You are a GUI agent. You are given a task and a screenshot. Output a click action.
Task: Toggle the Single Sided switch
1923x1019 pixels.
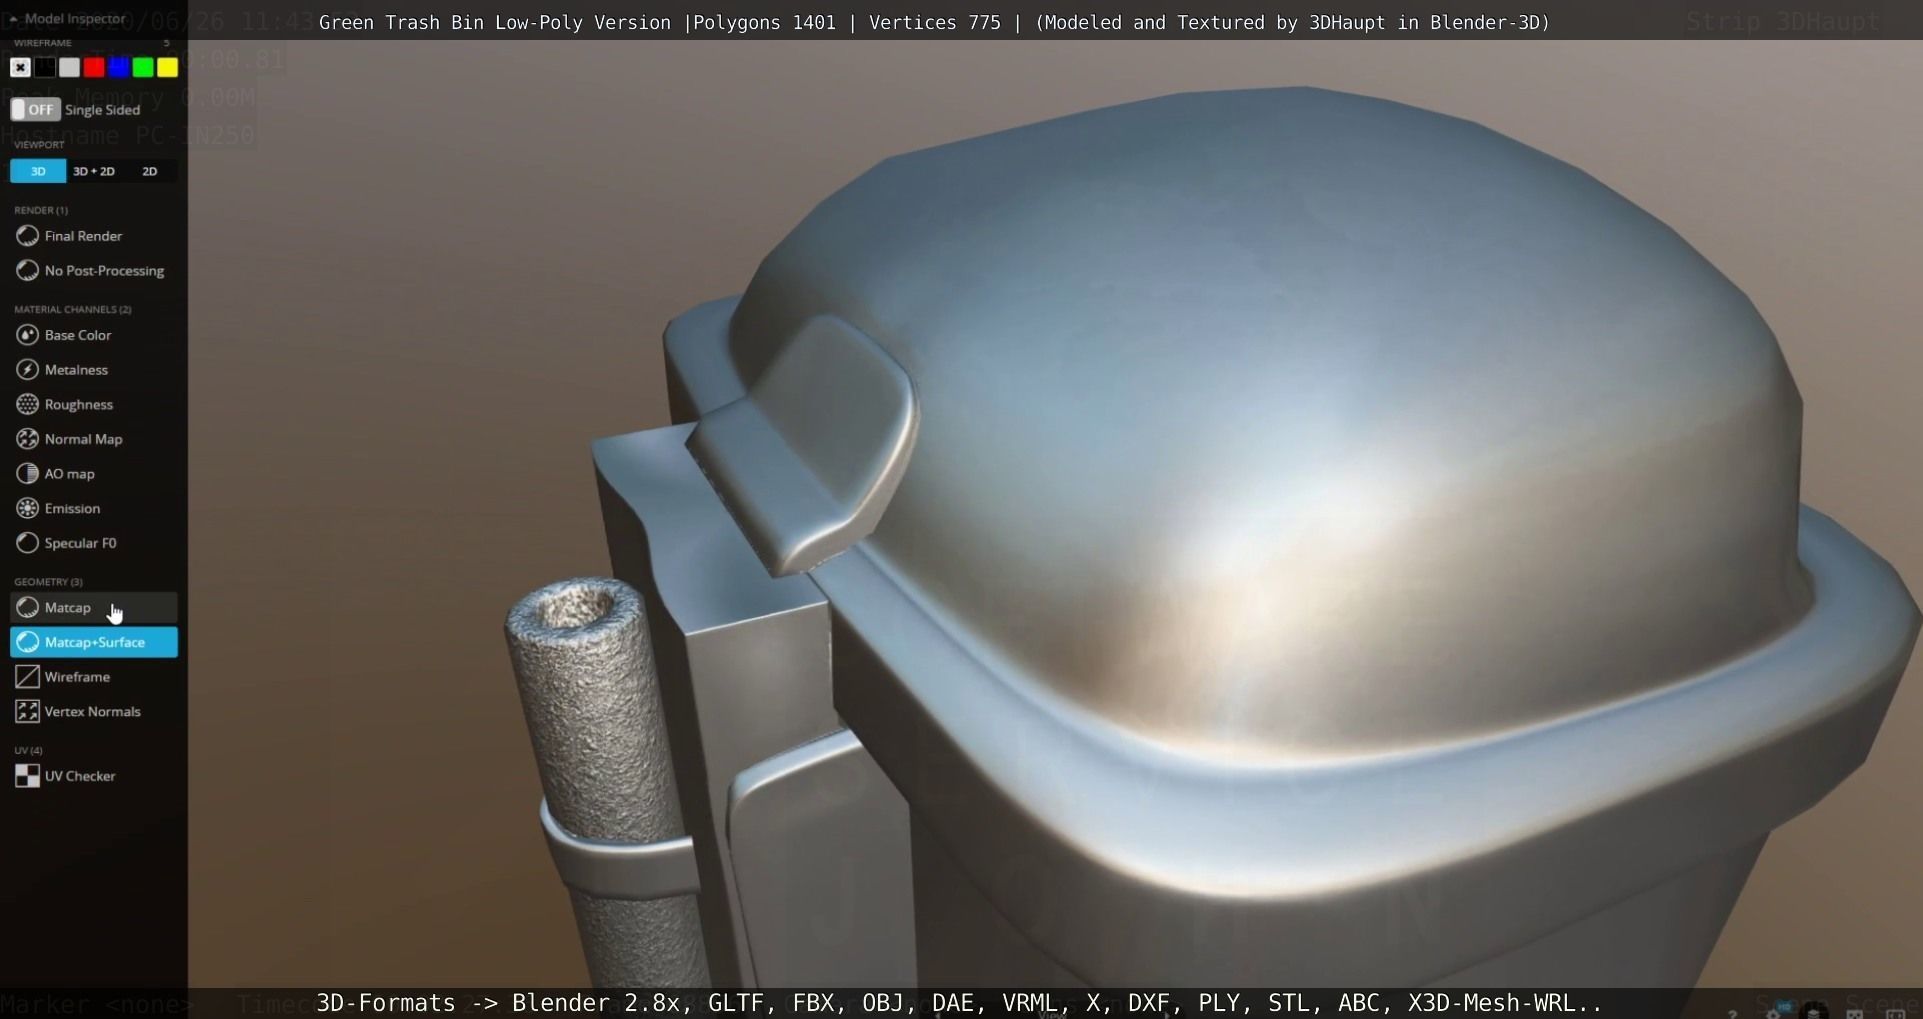pos(35,109)
